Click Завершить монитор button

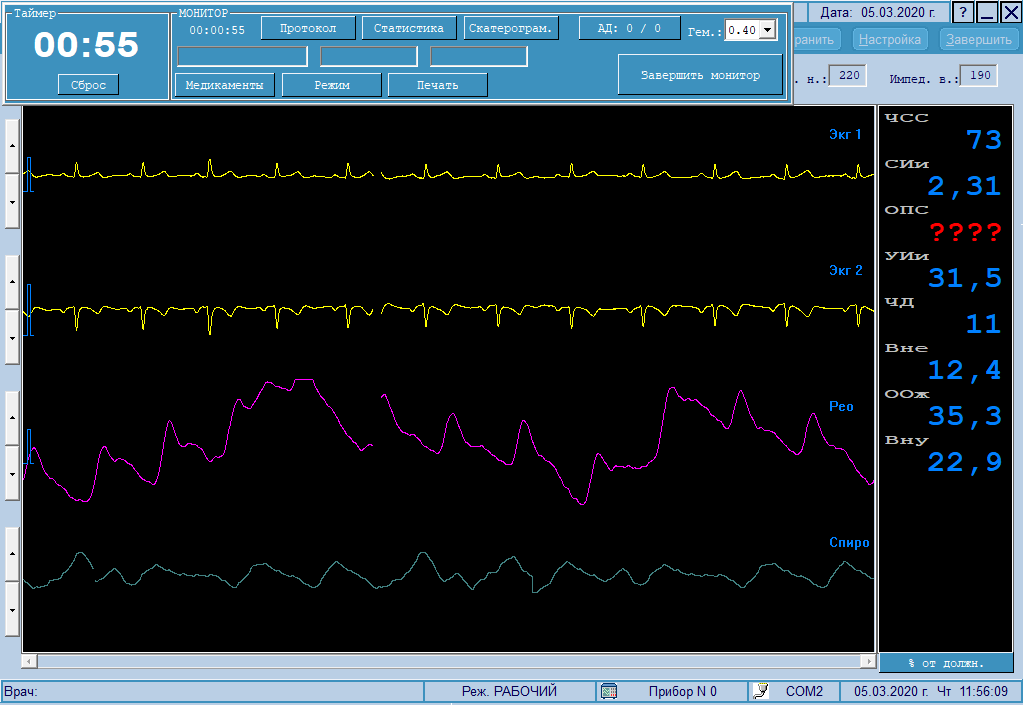click(x=700, y=75)
